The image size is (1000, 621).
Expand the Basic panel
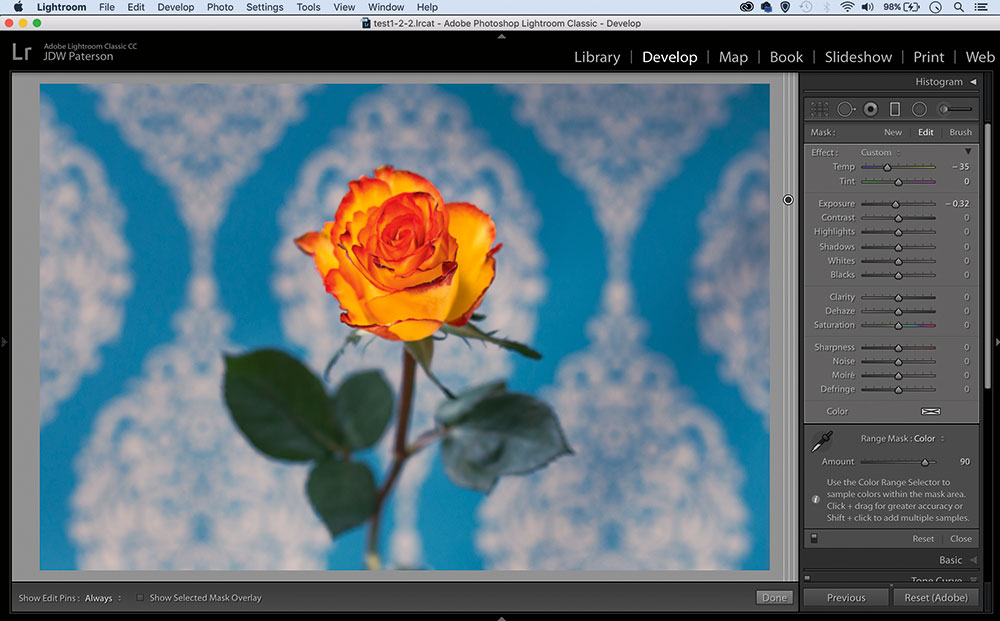[x=973, y=560]
